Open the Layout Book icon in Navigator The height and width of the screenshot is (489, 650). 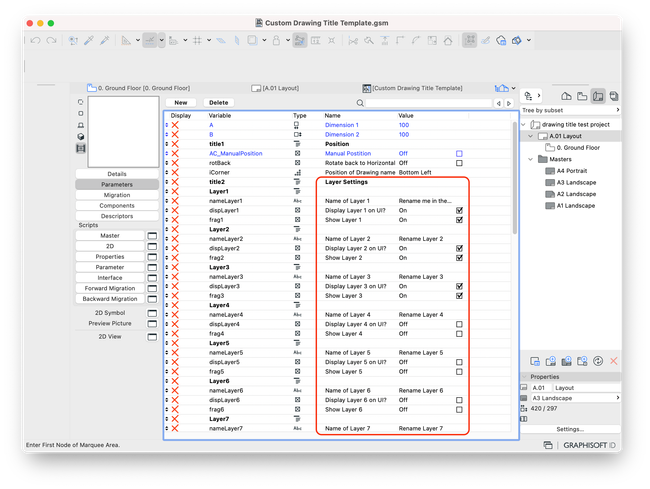pyautogui.click(x=598, y=96)
